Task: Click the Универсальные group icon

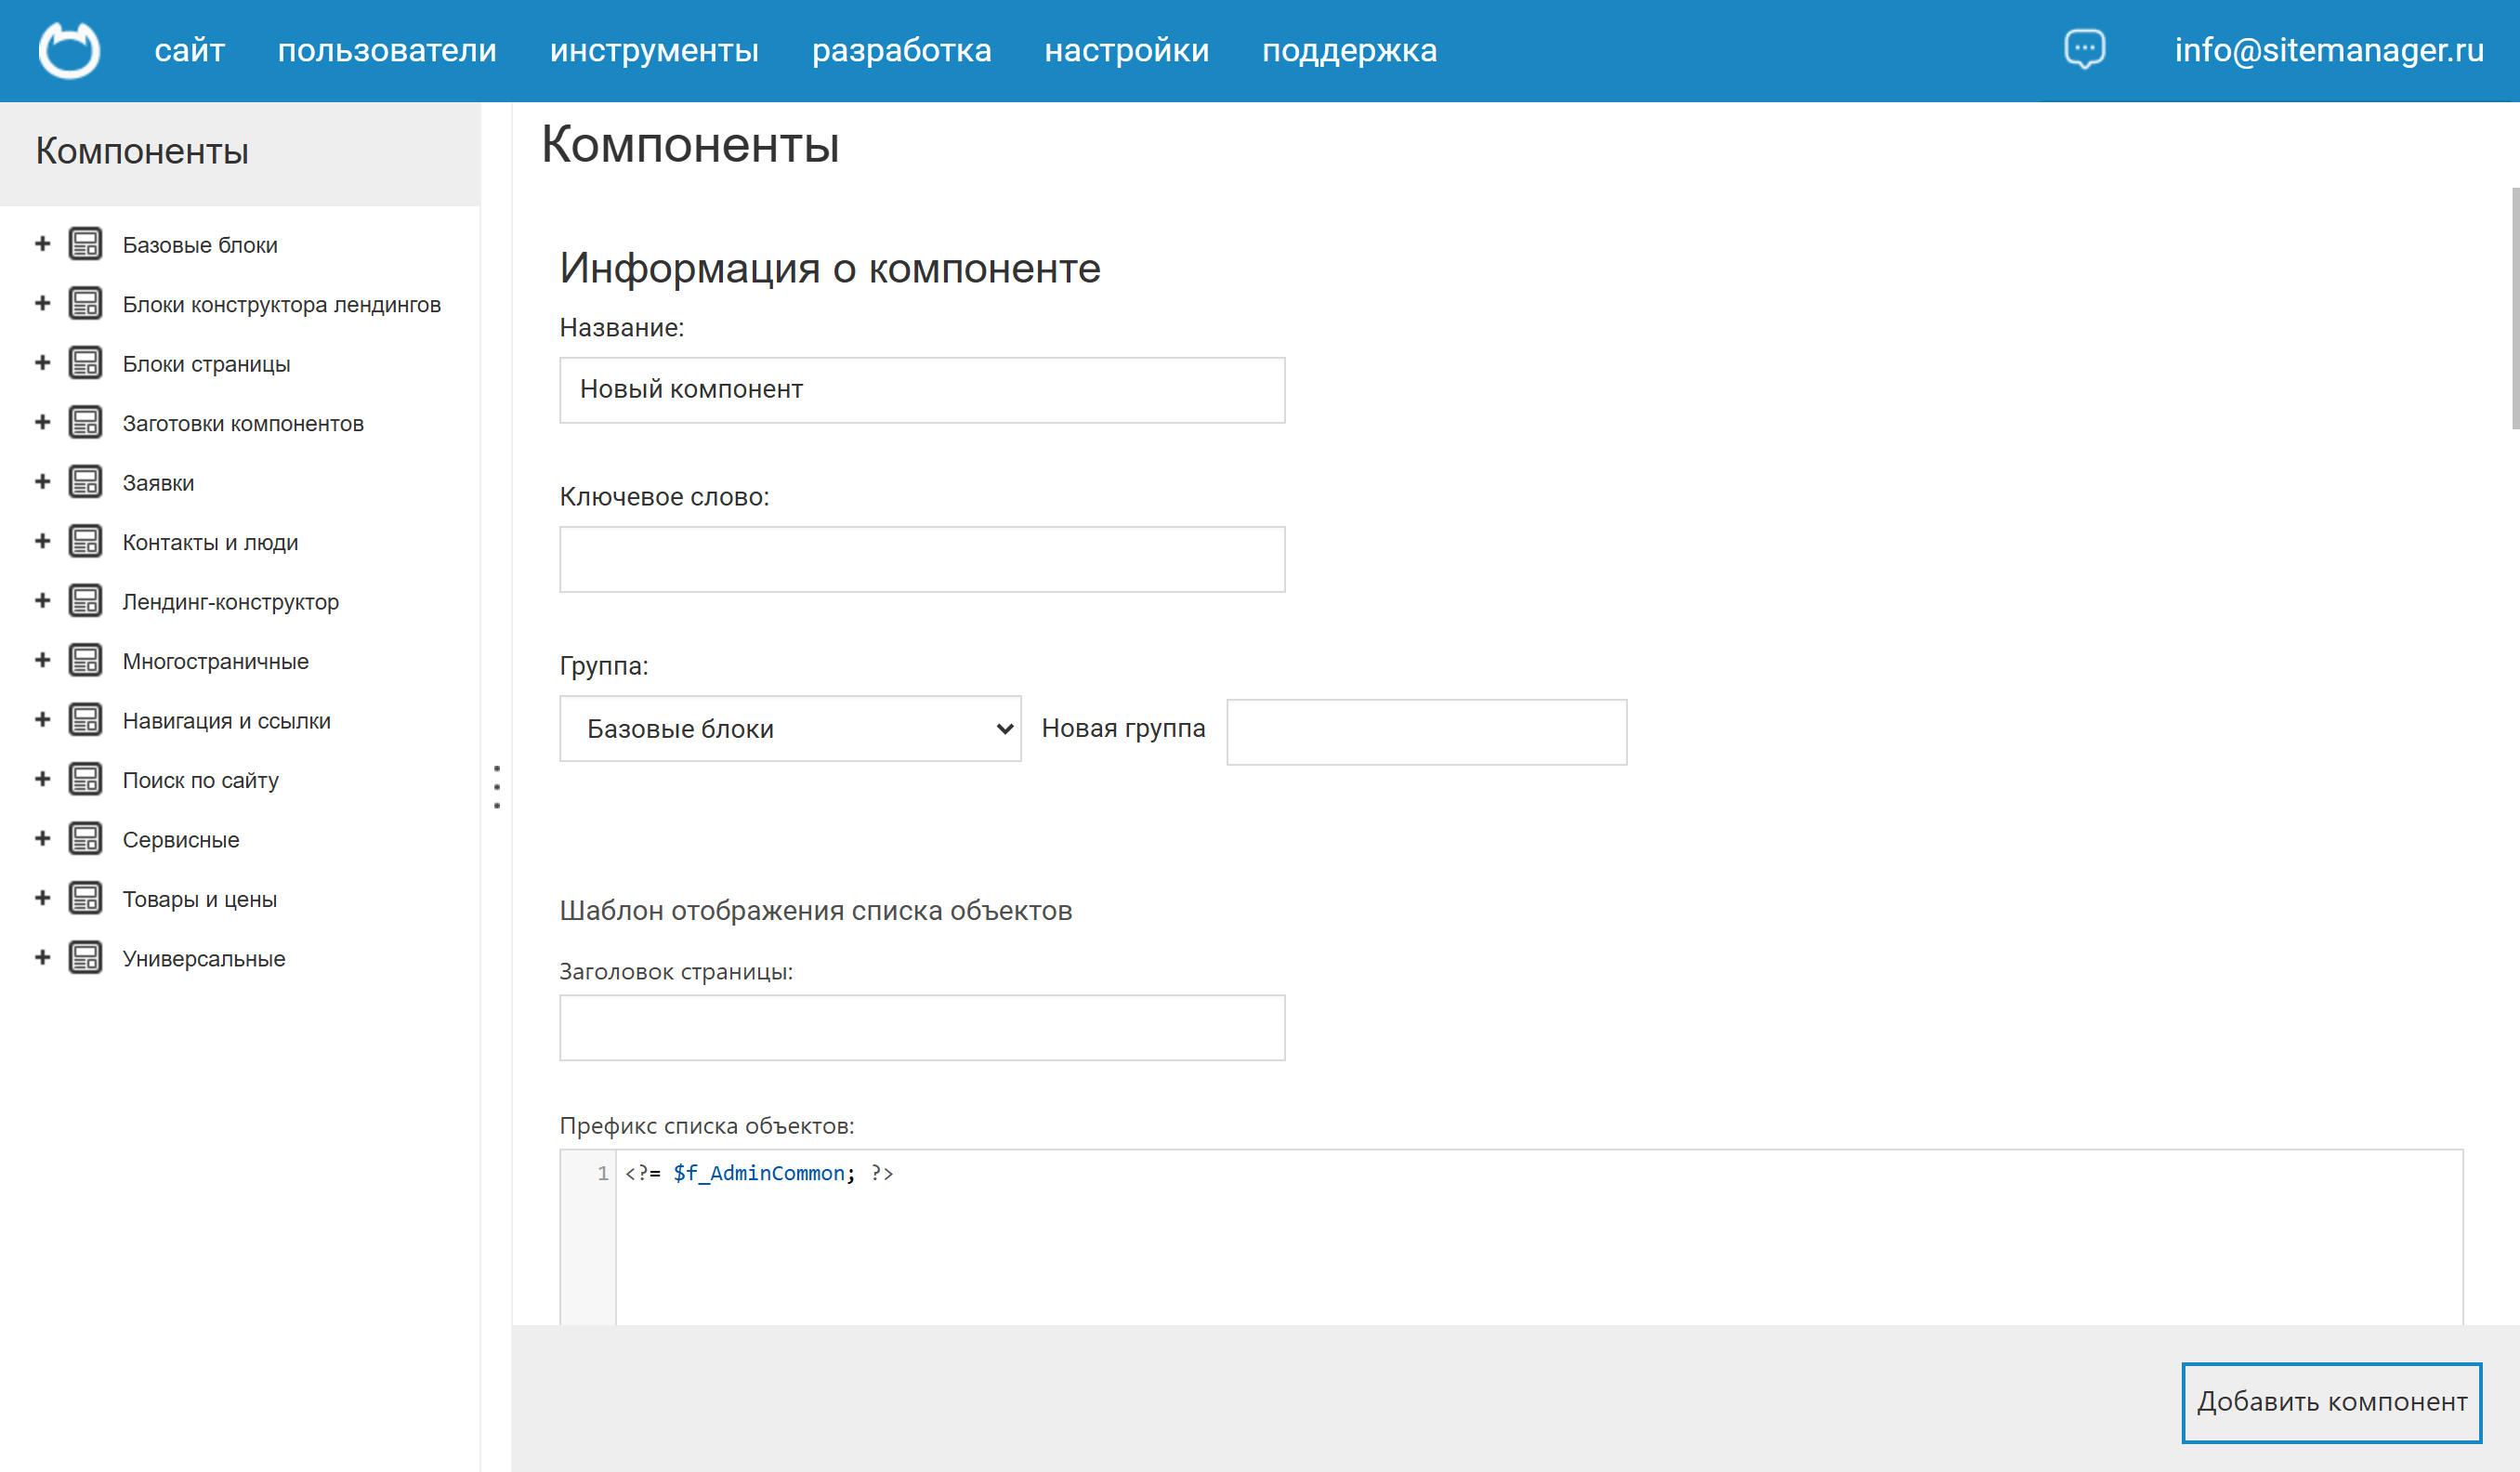Action: [x=85, y=958]
